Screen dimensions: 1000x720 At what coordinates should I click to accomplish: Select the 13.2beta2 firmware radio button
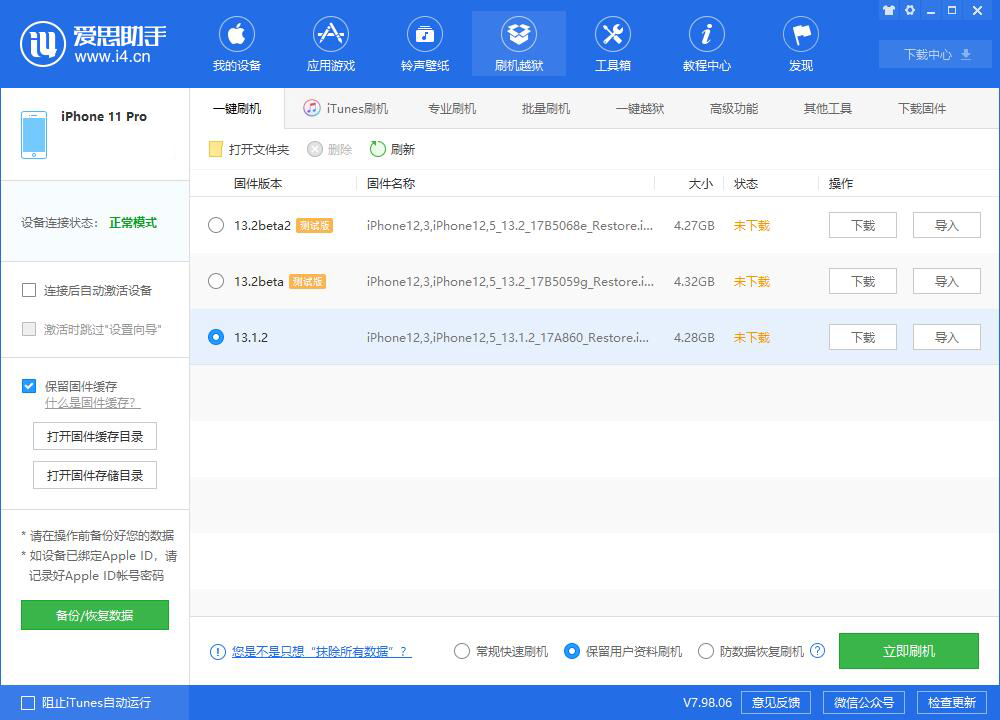click(x=216, y=226)
